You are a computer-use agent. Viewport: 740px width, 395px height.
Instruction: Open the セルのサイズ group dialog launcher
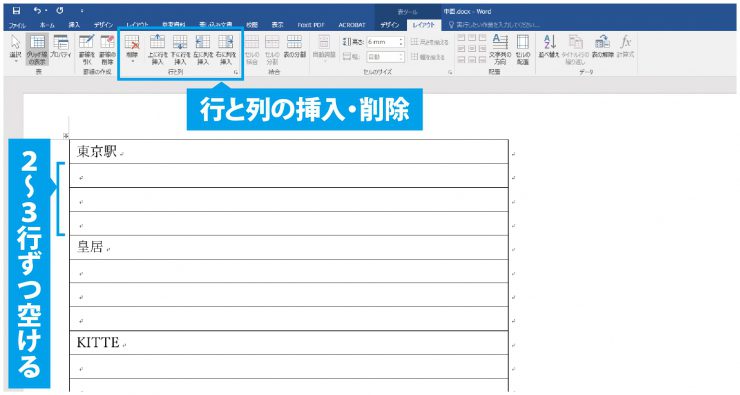point(450,72)
